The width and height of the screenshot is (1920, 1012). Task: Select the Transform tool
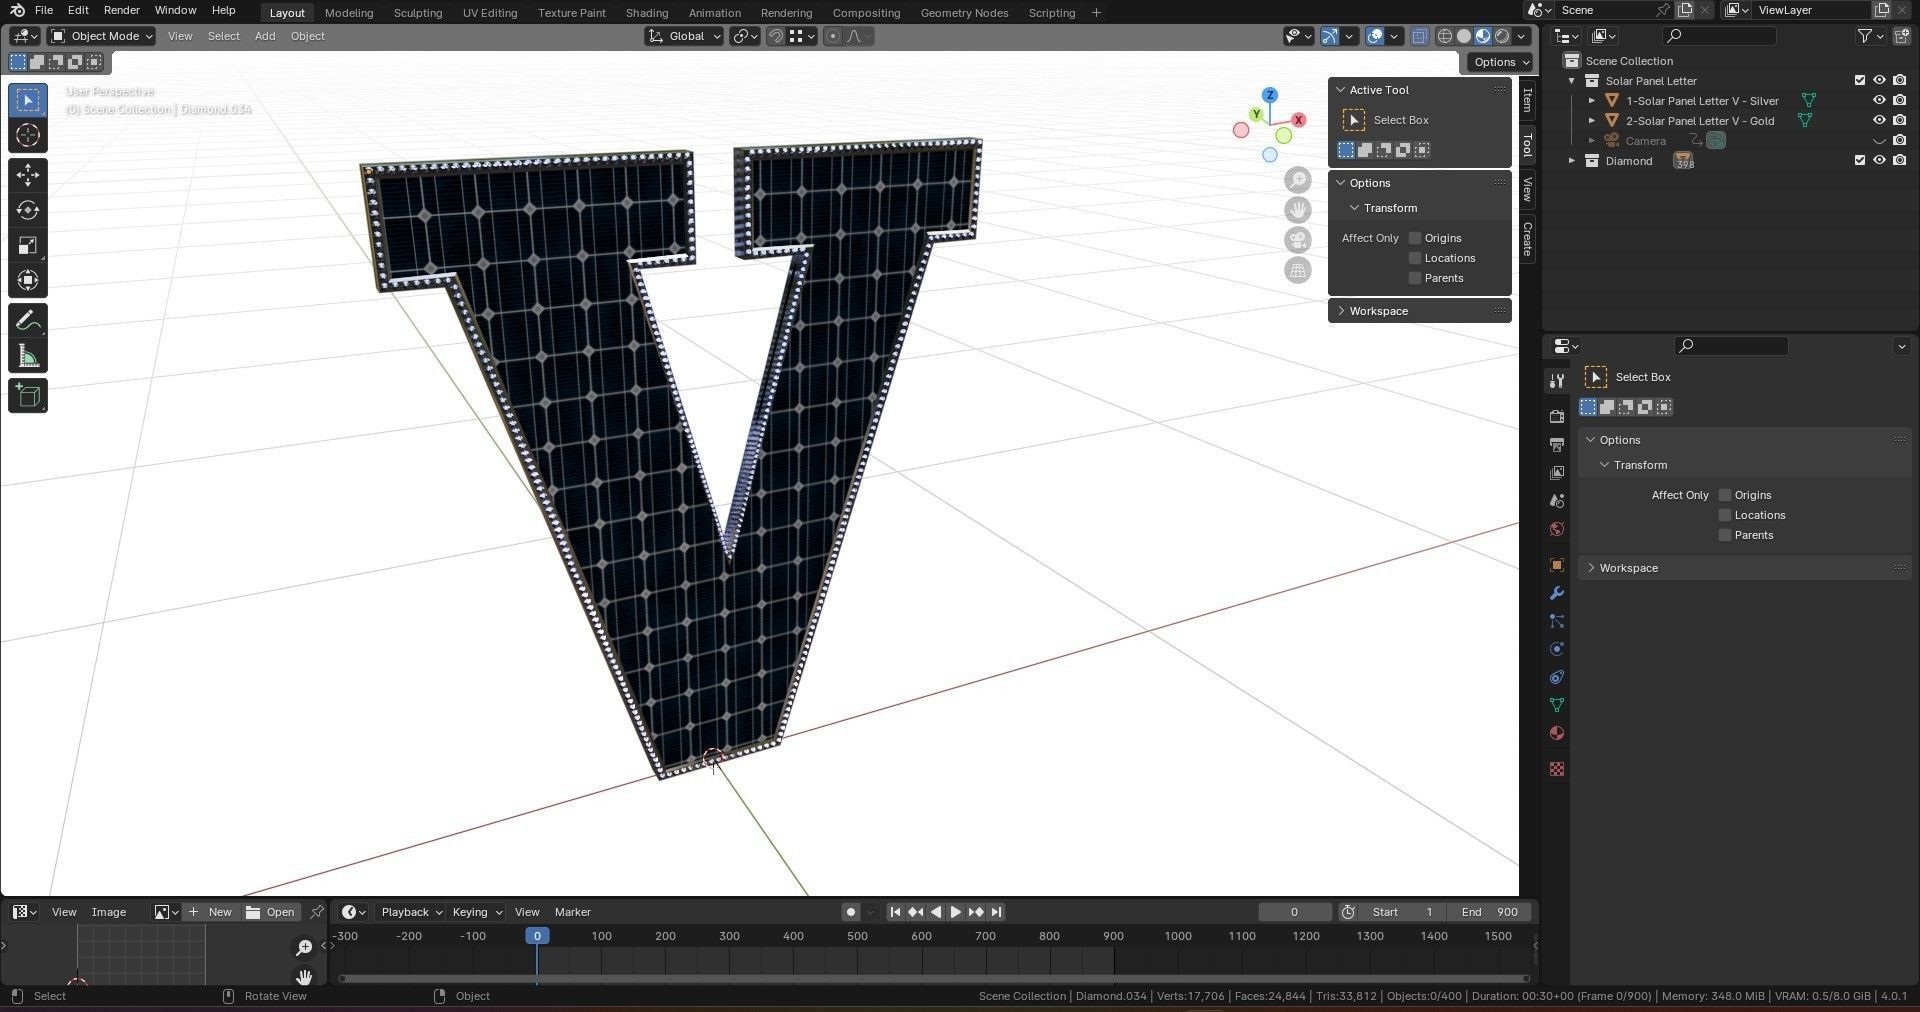tap(28, 280)
